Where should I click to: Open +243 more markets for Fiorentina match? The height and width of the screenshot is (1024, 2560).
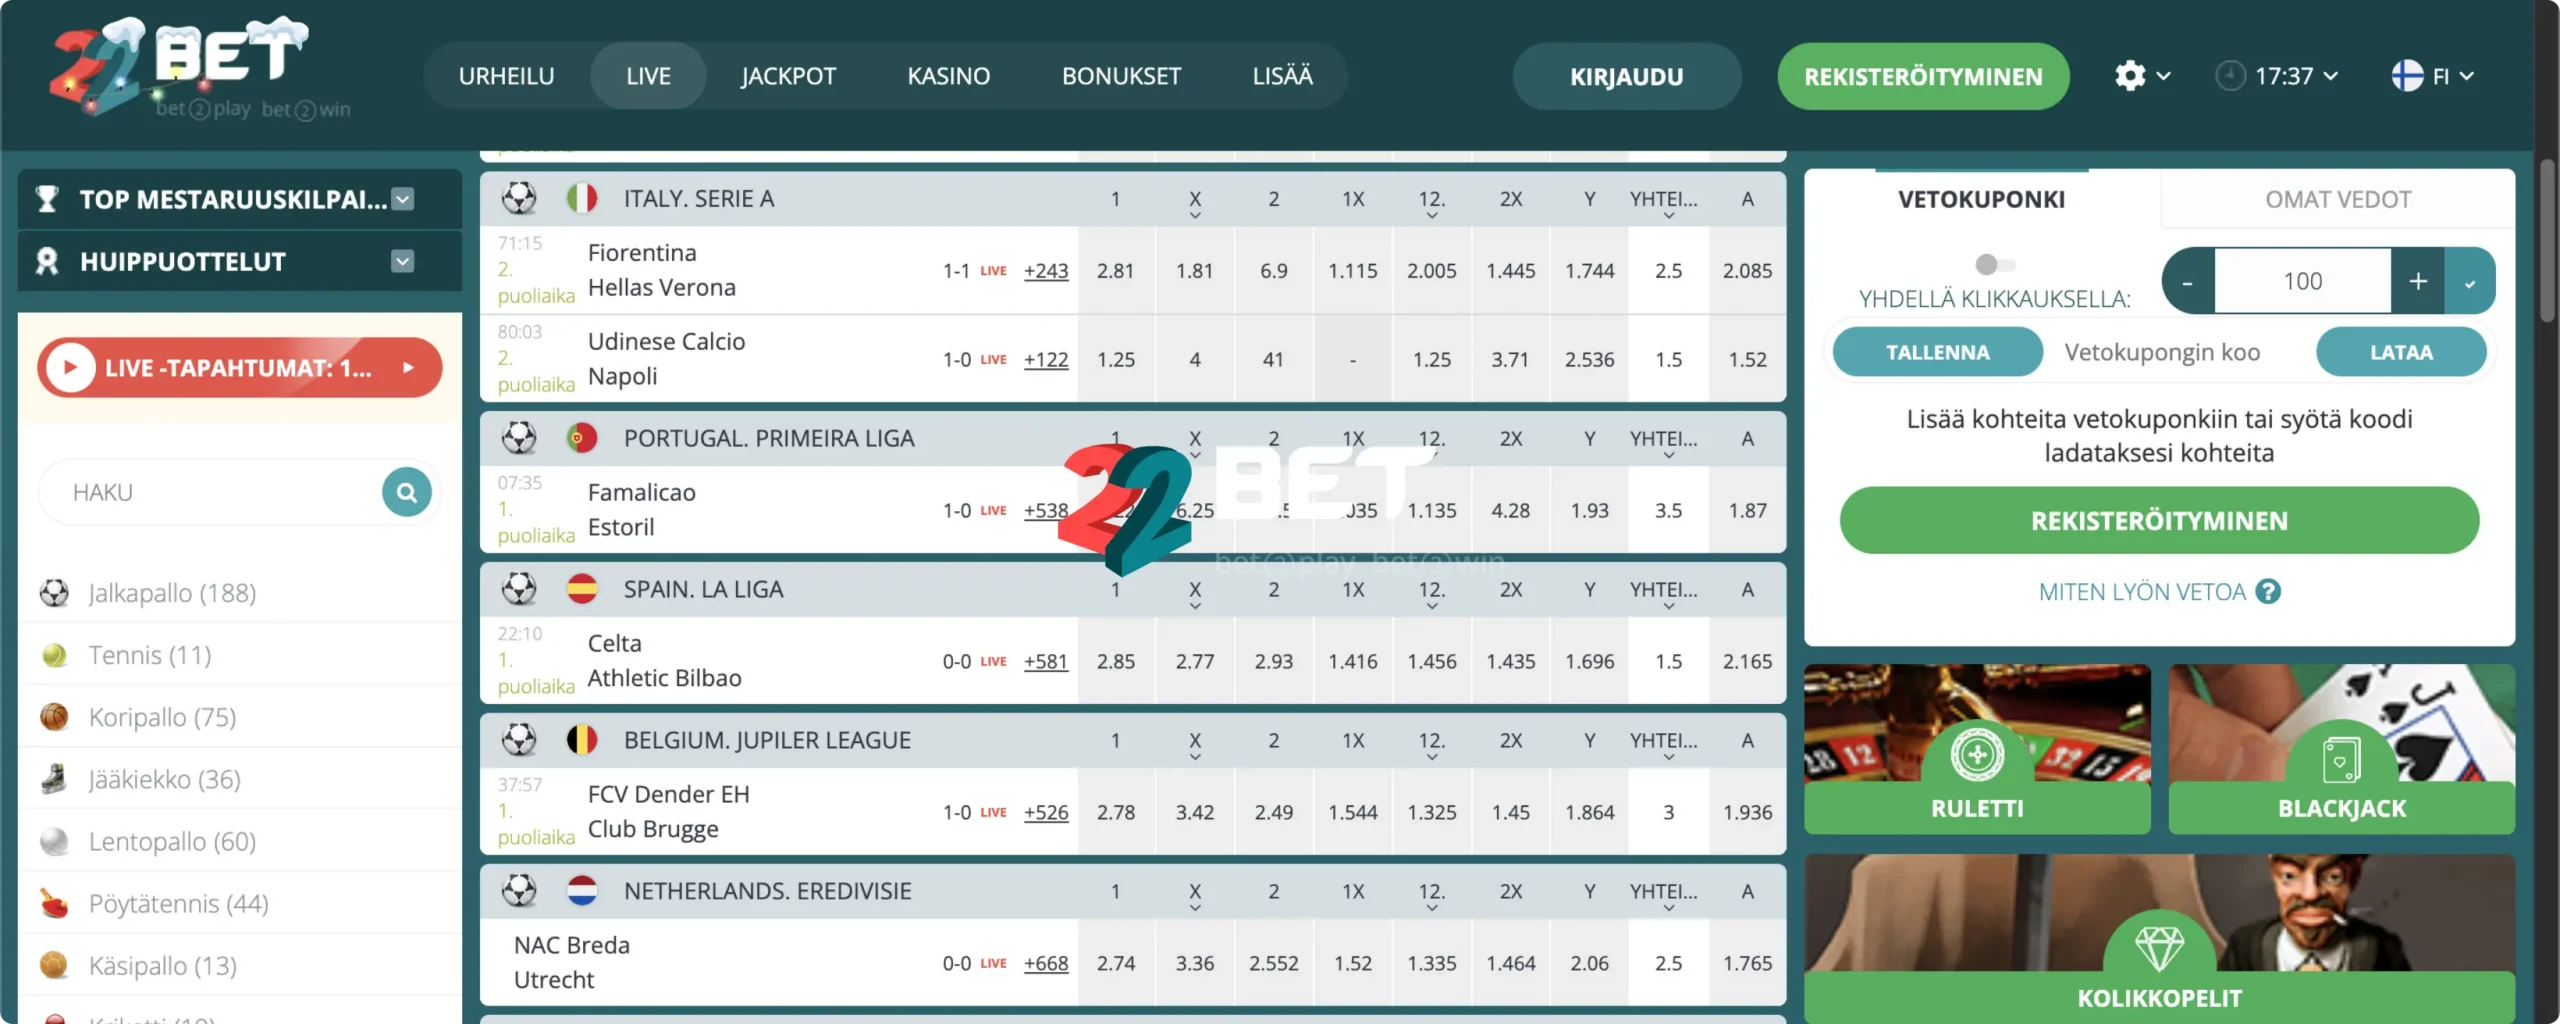pos(1045,271)
